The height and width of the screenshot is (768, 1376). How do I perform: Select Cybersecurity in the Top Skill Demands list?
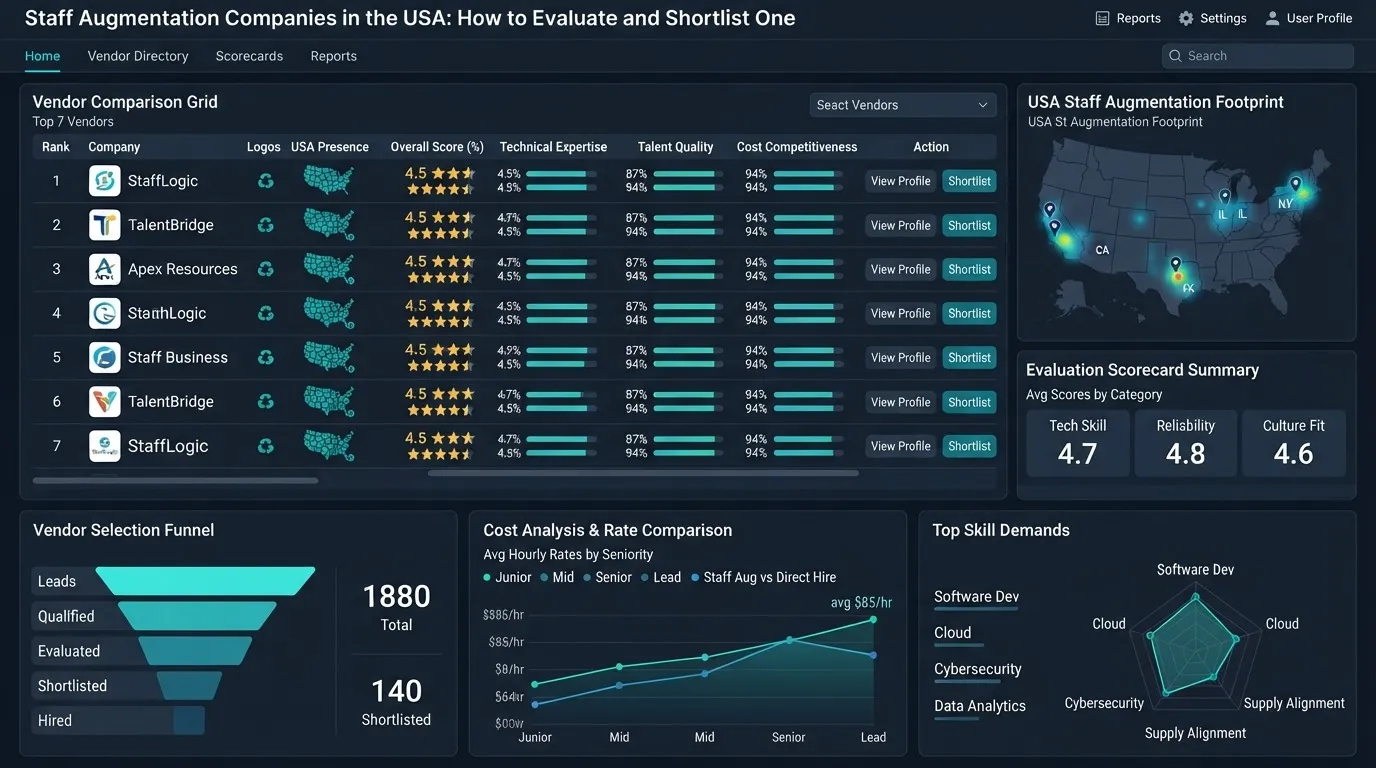click(x=977, y=669)
